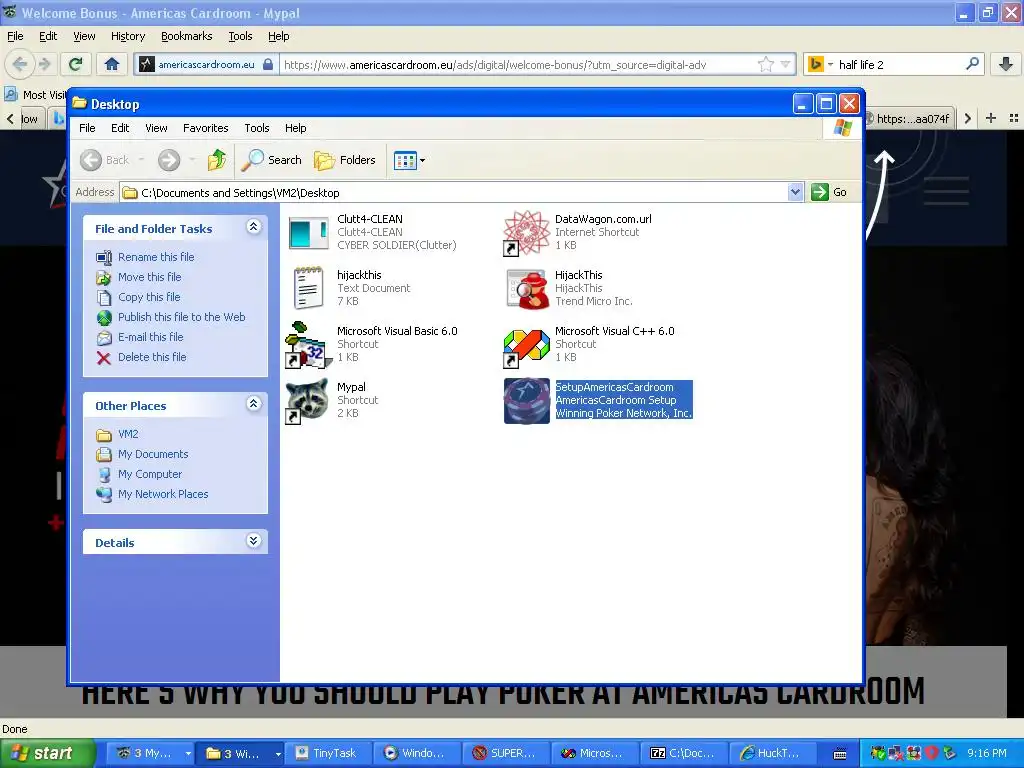Open the SUPER taskbar button
Viewport: 1024px width, 768px height.
pyautogui.click(x=505, y=753)
